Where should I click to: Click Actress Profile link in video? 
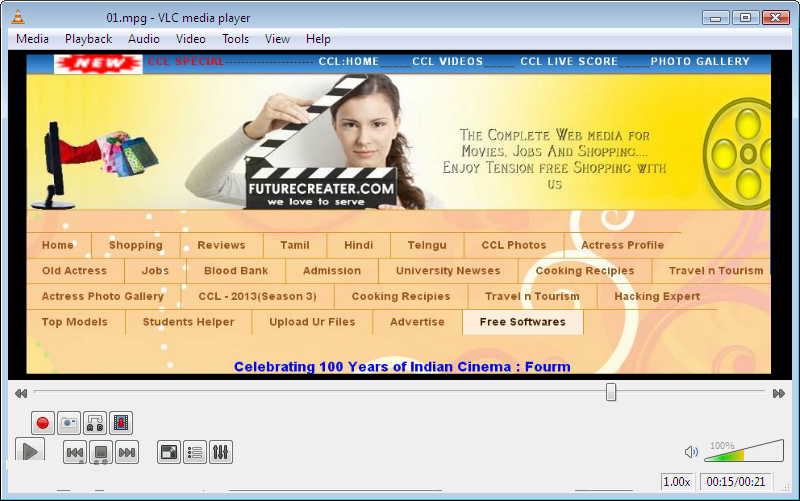(x=622, y=245)
